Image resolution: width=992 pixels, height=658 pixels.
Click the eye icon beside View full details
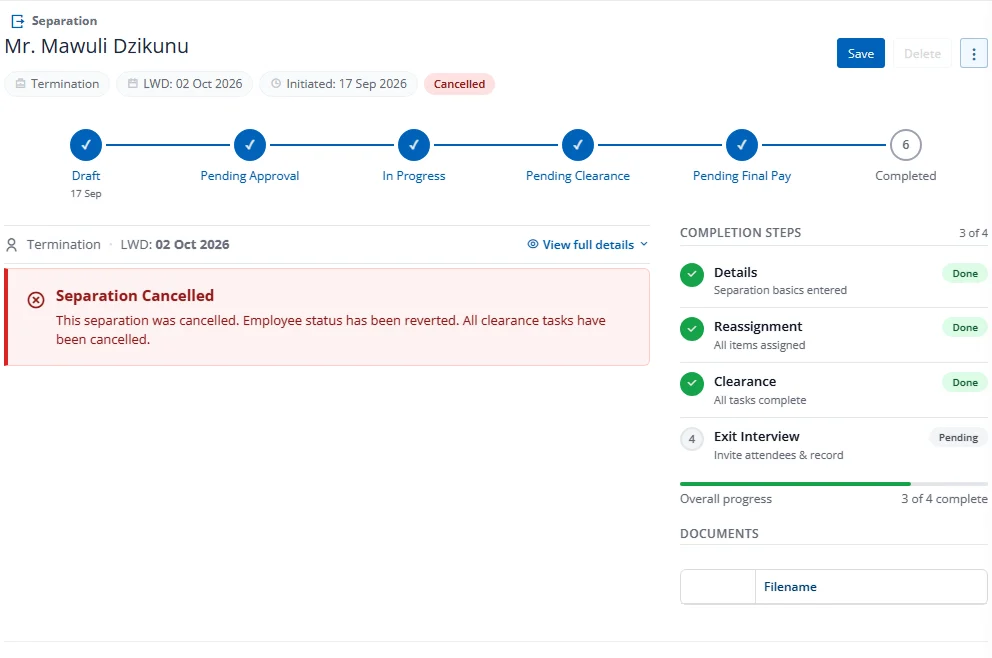click(533, 244)
